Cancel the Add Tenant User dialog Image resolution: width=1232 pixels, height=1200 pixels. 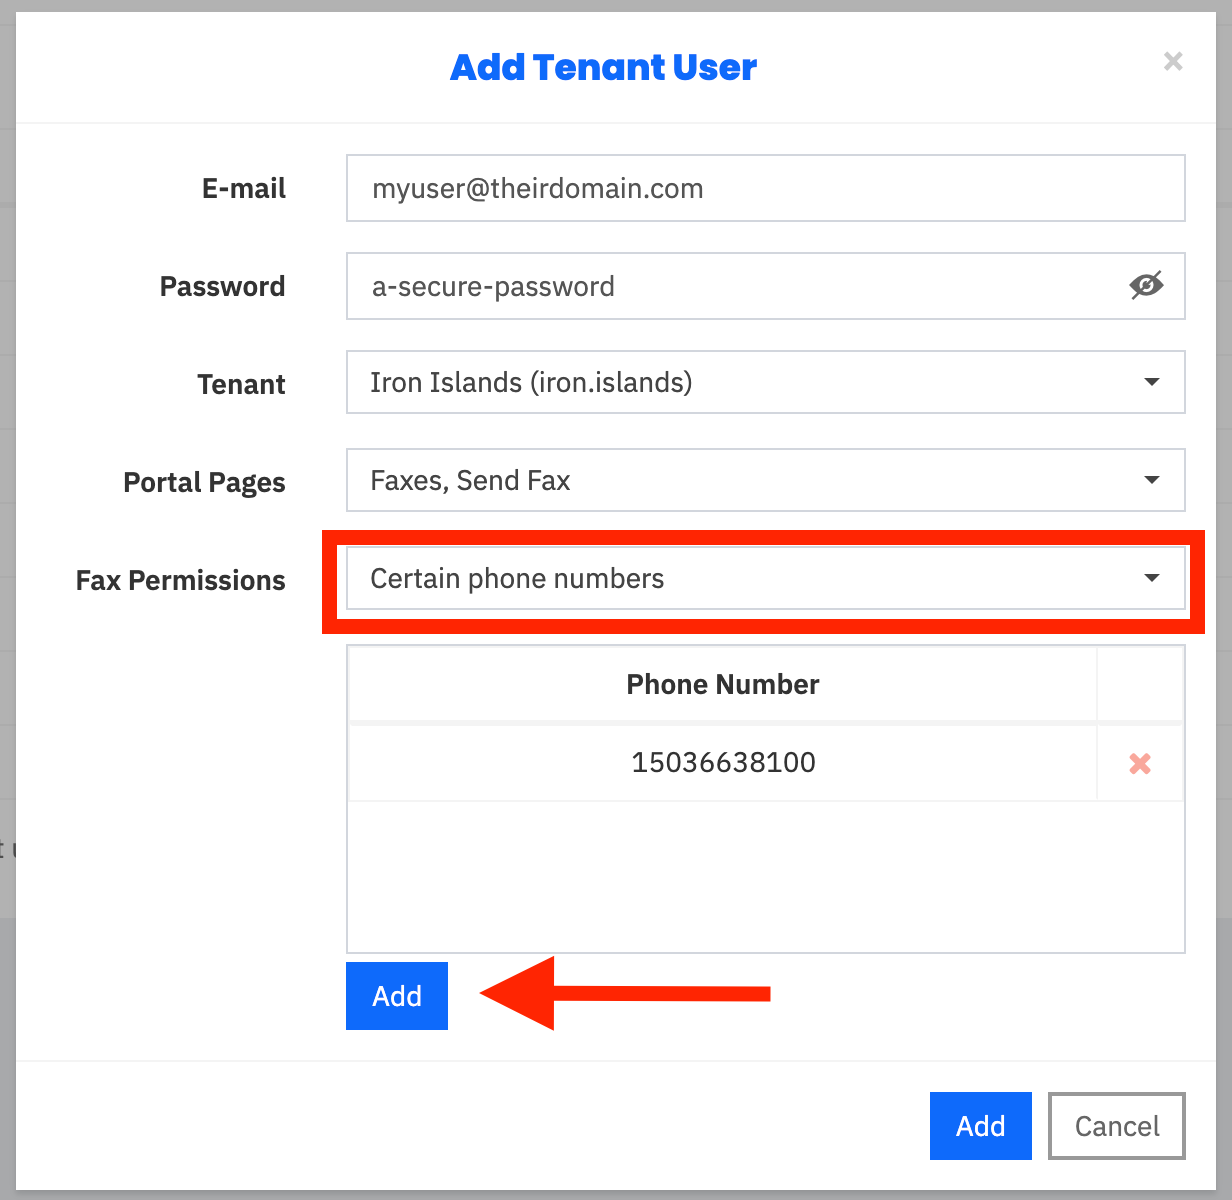coord(1117,1126)
